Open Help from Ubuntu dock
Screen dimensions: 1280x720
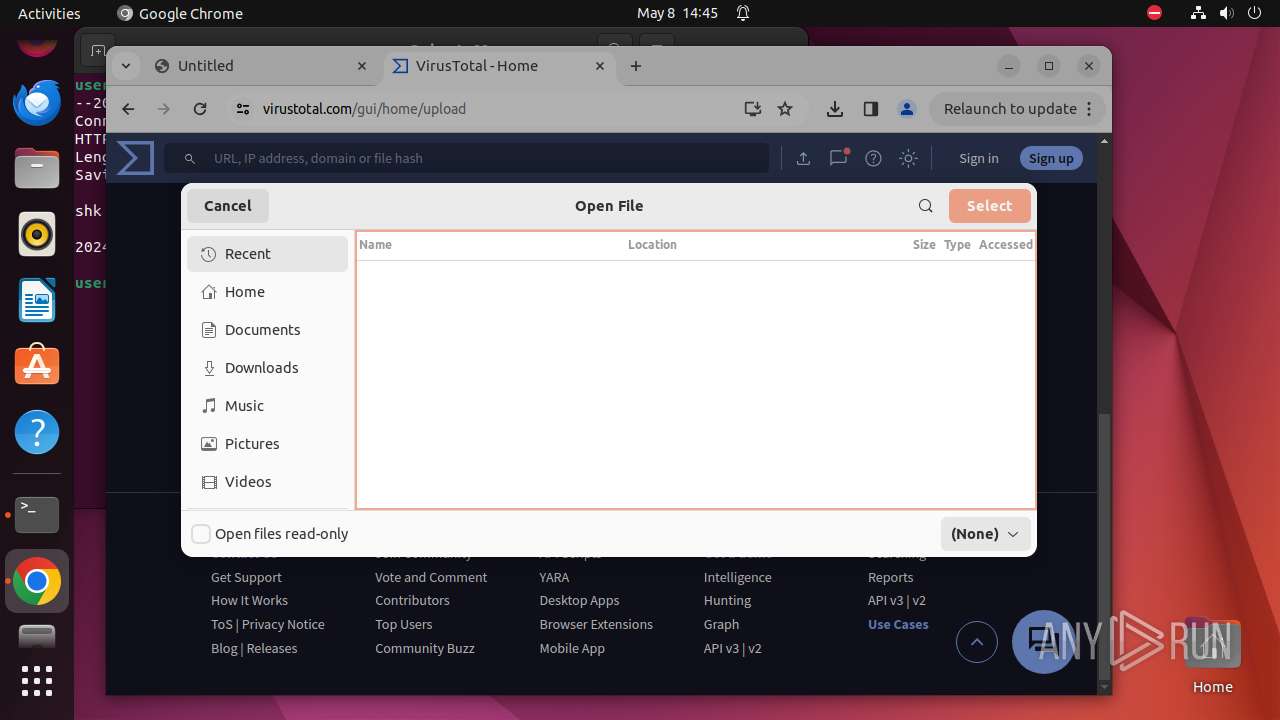[37, 432]
